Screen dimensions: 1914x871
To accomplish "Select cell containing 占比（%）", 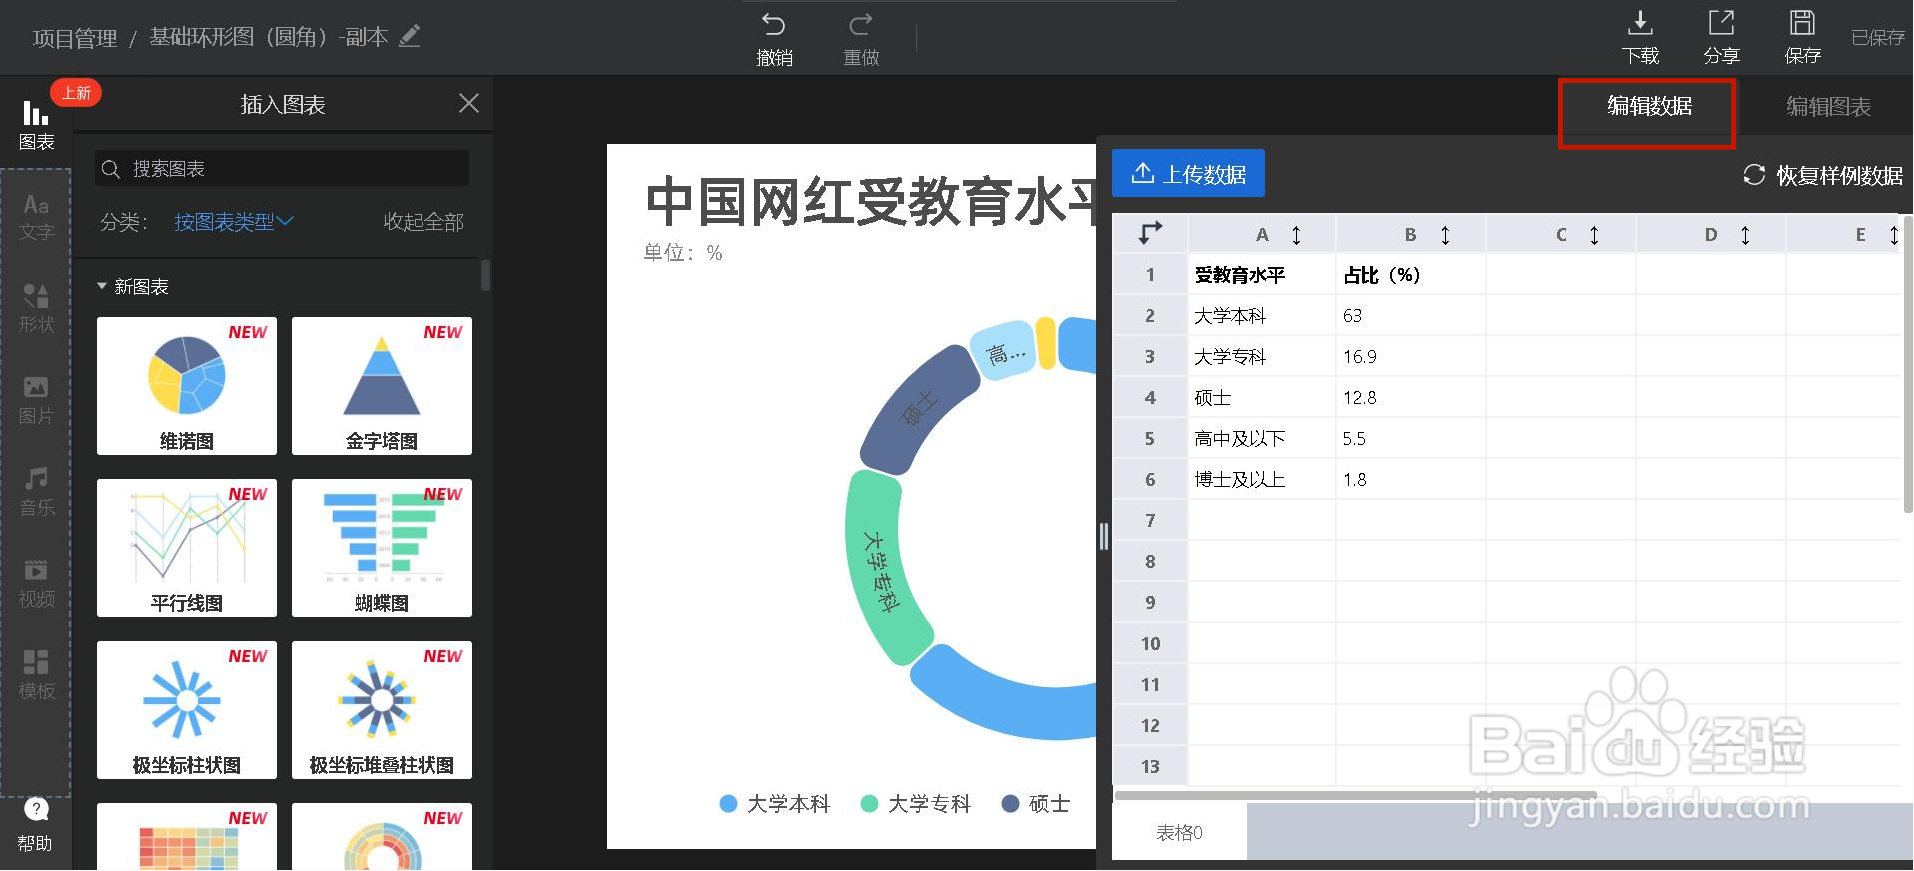I will pos(1411,275).
